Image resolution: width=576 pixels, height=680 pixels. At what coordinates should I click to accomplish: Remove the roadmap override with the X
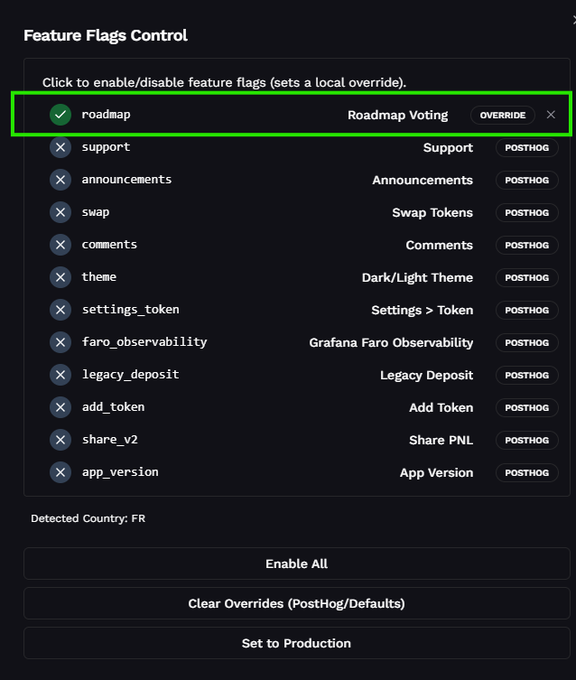[x=551, y=115]
